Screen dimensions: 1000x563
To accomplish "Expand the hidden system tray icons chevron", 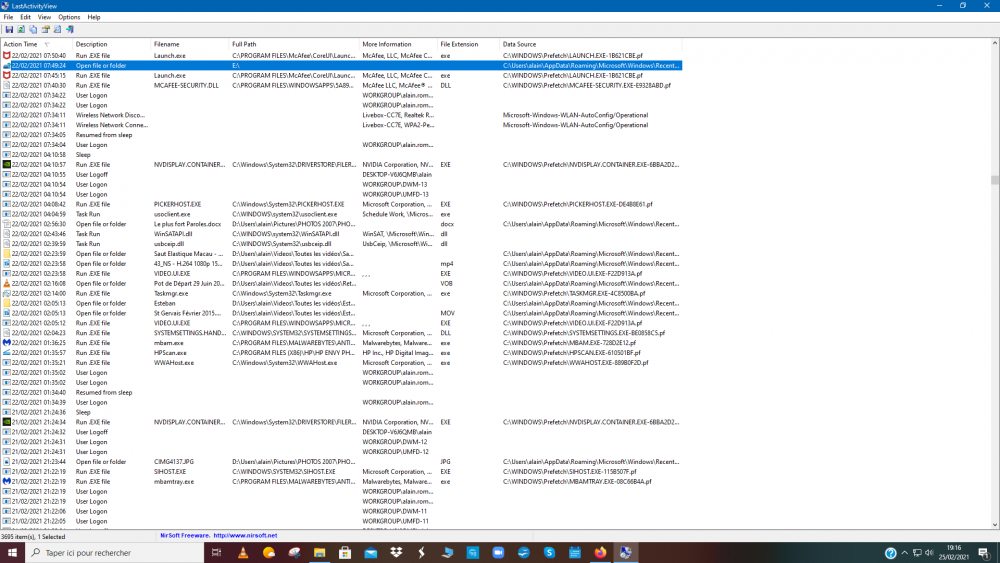I will point(907,552).
